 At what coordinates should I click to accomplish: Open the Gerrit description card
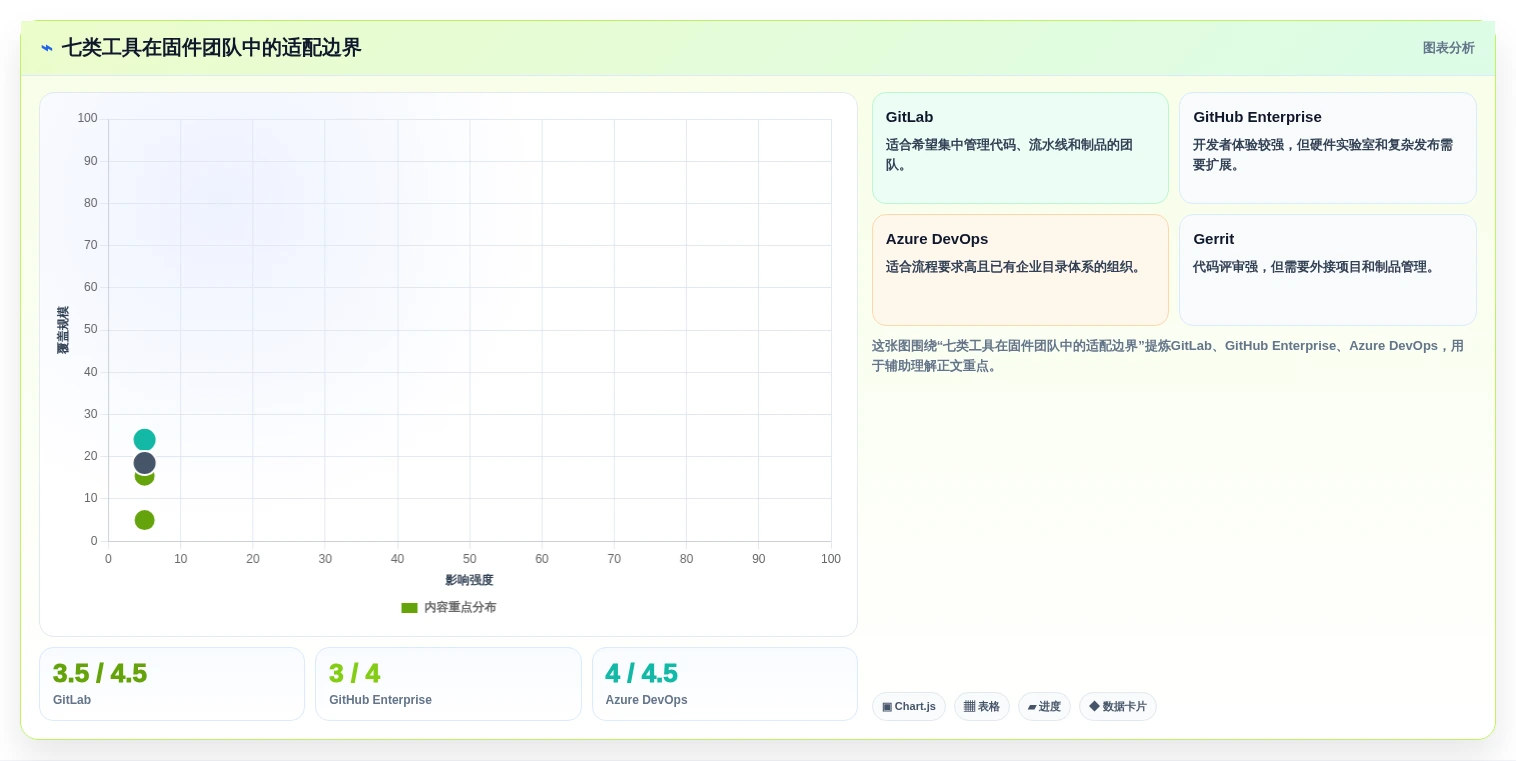[1327, 270]
